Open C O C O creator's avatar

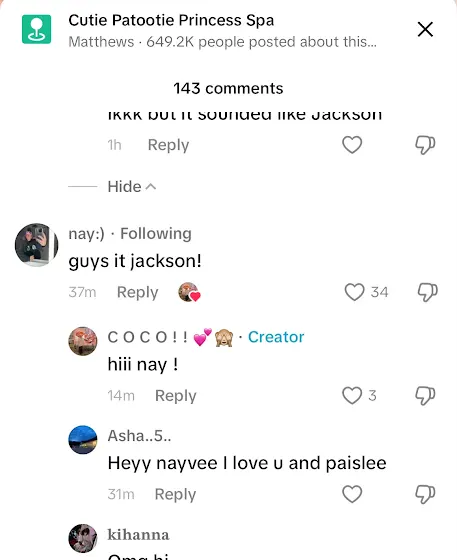coord(83,341)
